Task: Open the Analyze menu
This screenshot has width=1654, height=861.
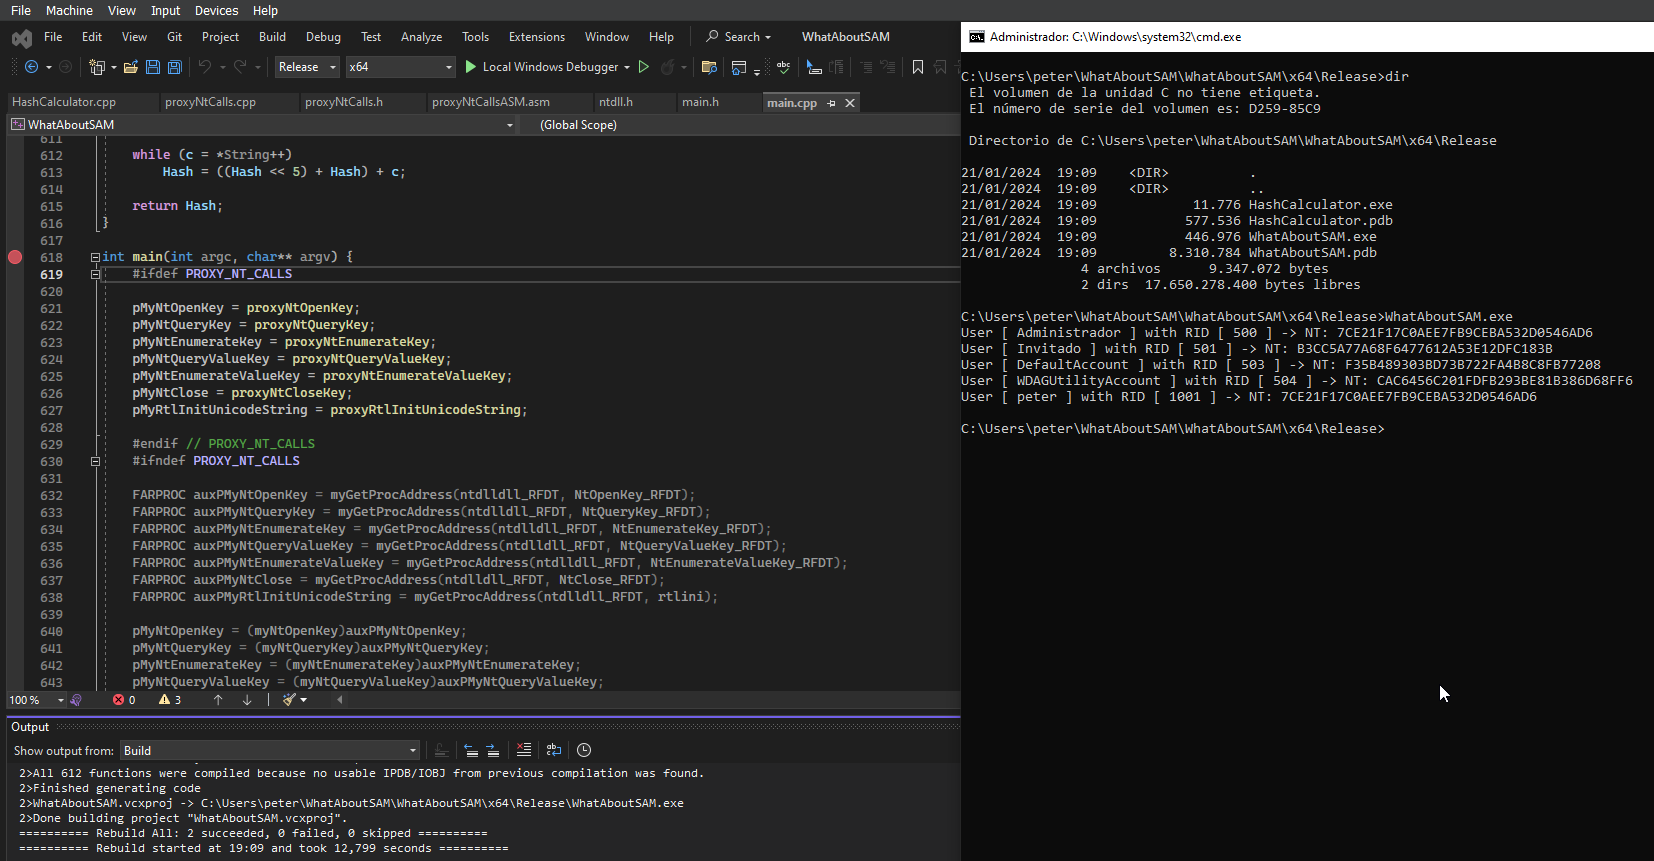Action: click(421, 37)
